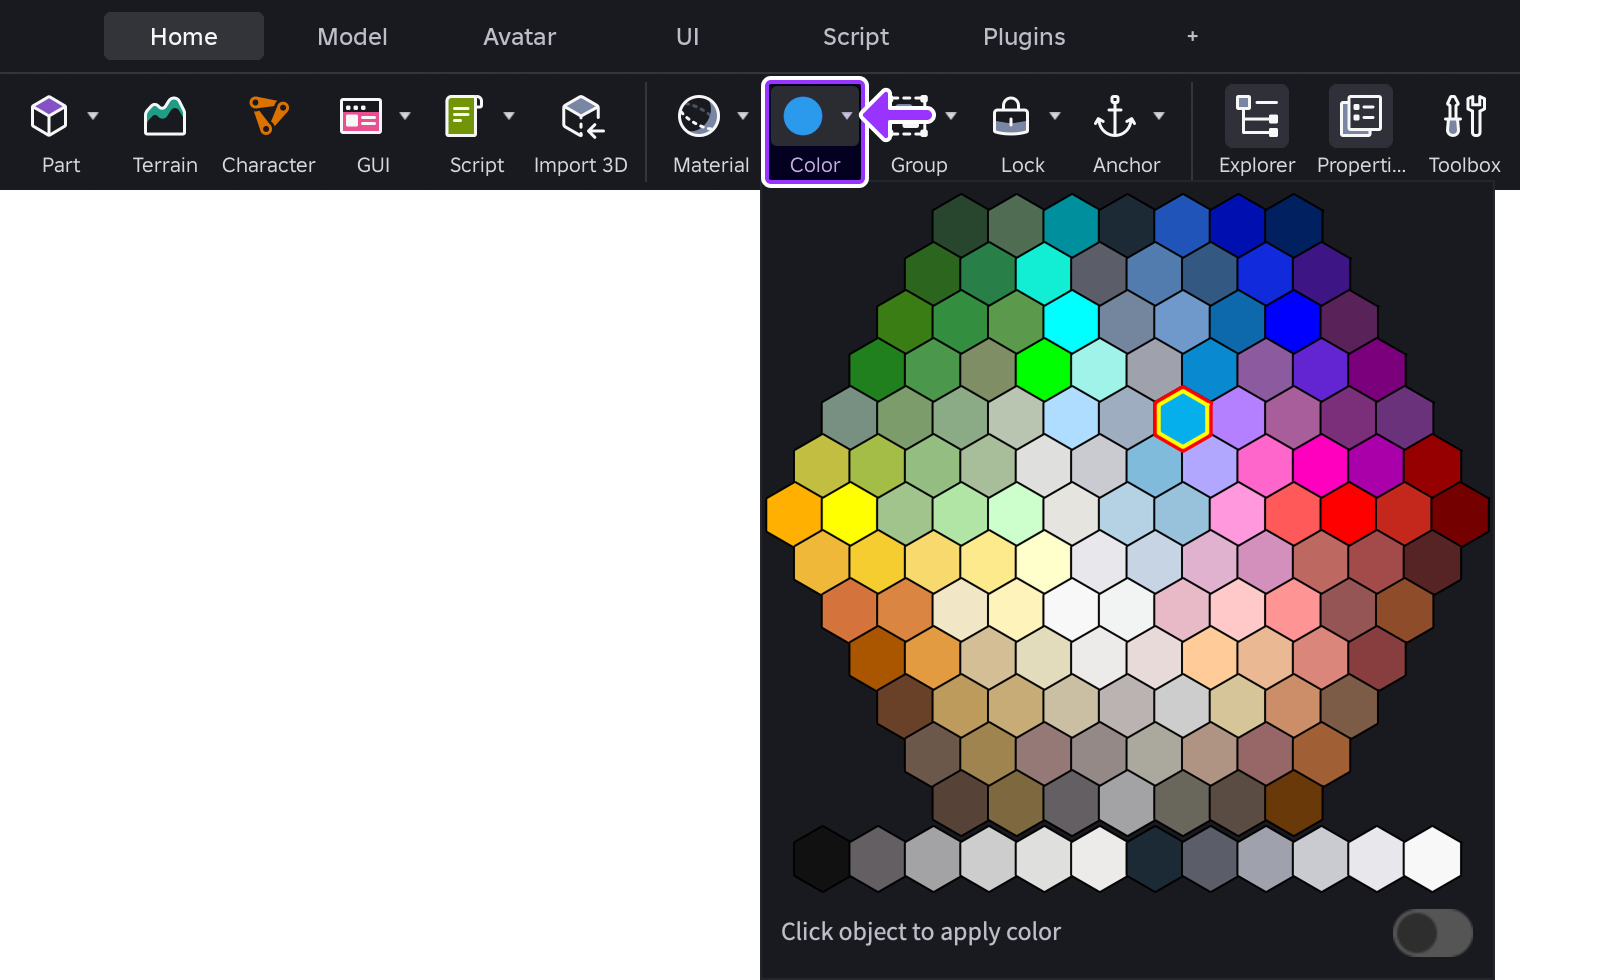Pick the bright yellow color hexagon
The width and height of the screenshot is (1600, 980).
coord(850,514)
